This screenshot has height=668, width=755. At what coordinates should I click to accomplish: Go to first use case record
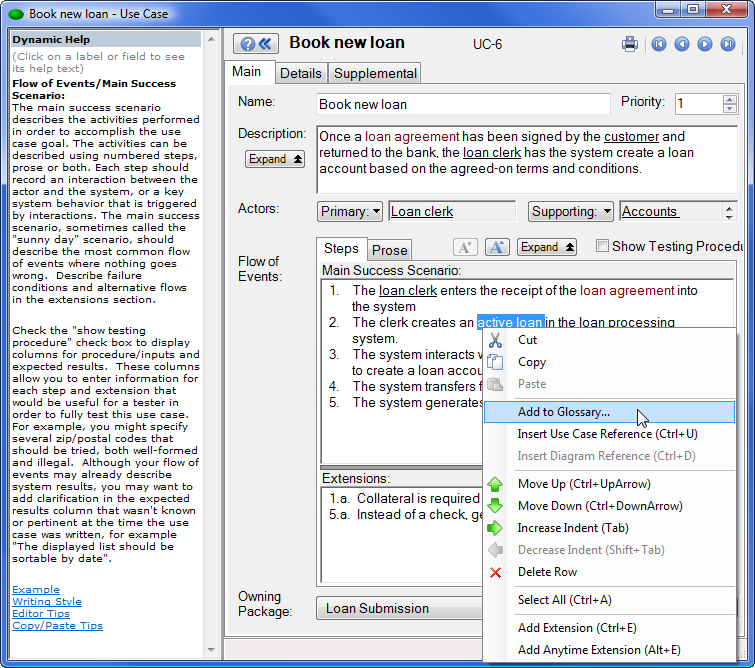(x=659, y=44)
